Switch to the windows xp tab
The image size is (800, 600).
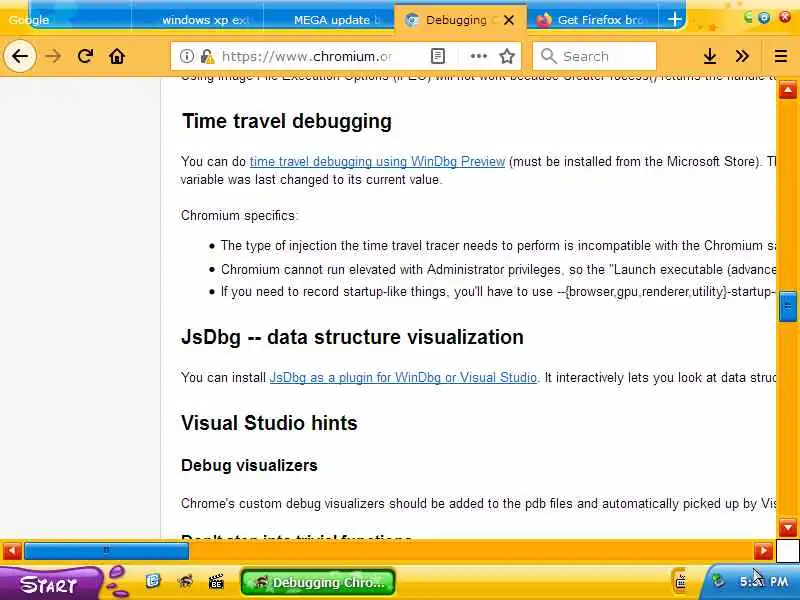(x=197, y=20)
